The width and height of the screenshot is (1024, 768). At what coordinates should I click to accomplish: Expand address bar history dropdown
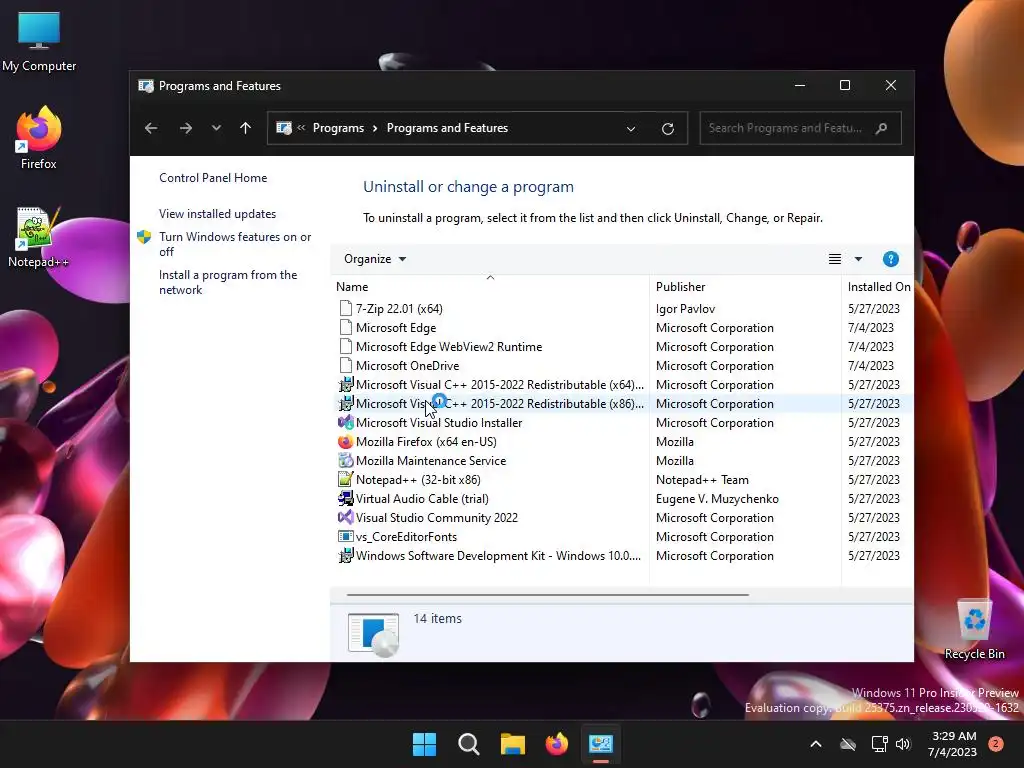coord(631,129)
